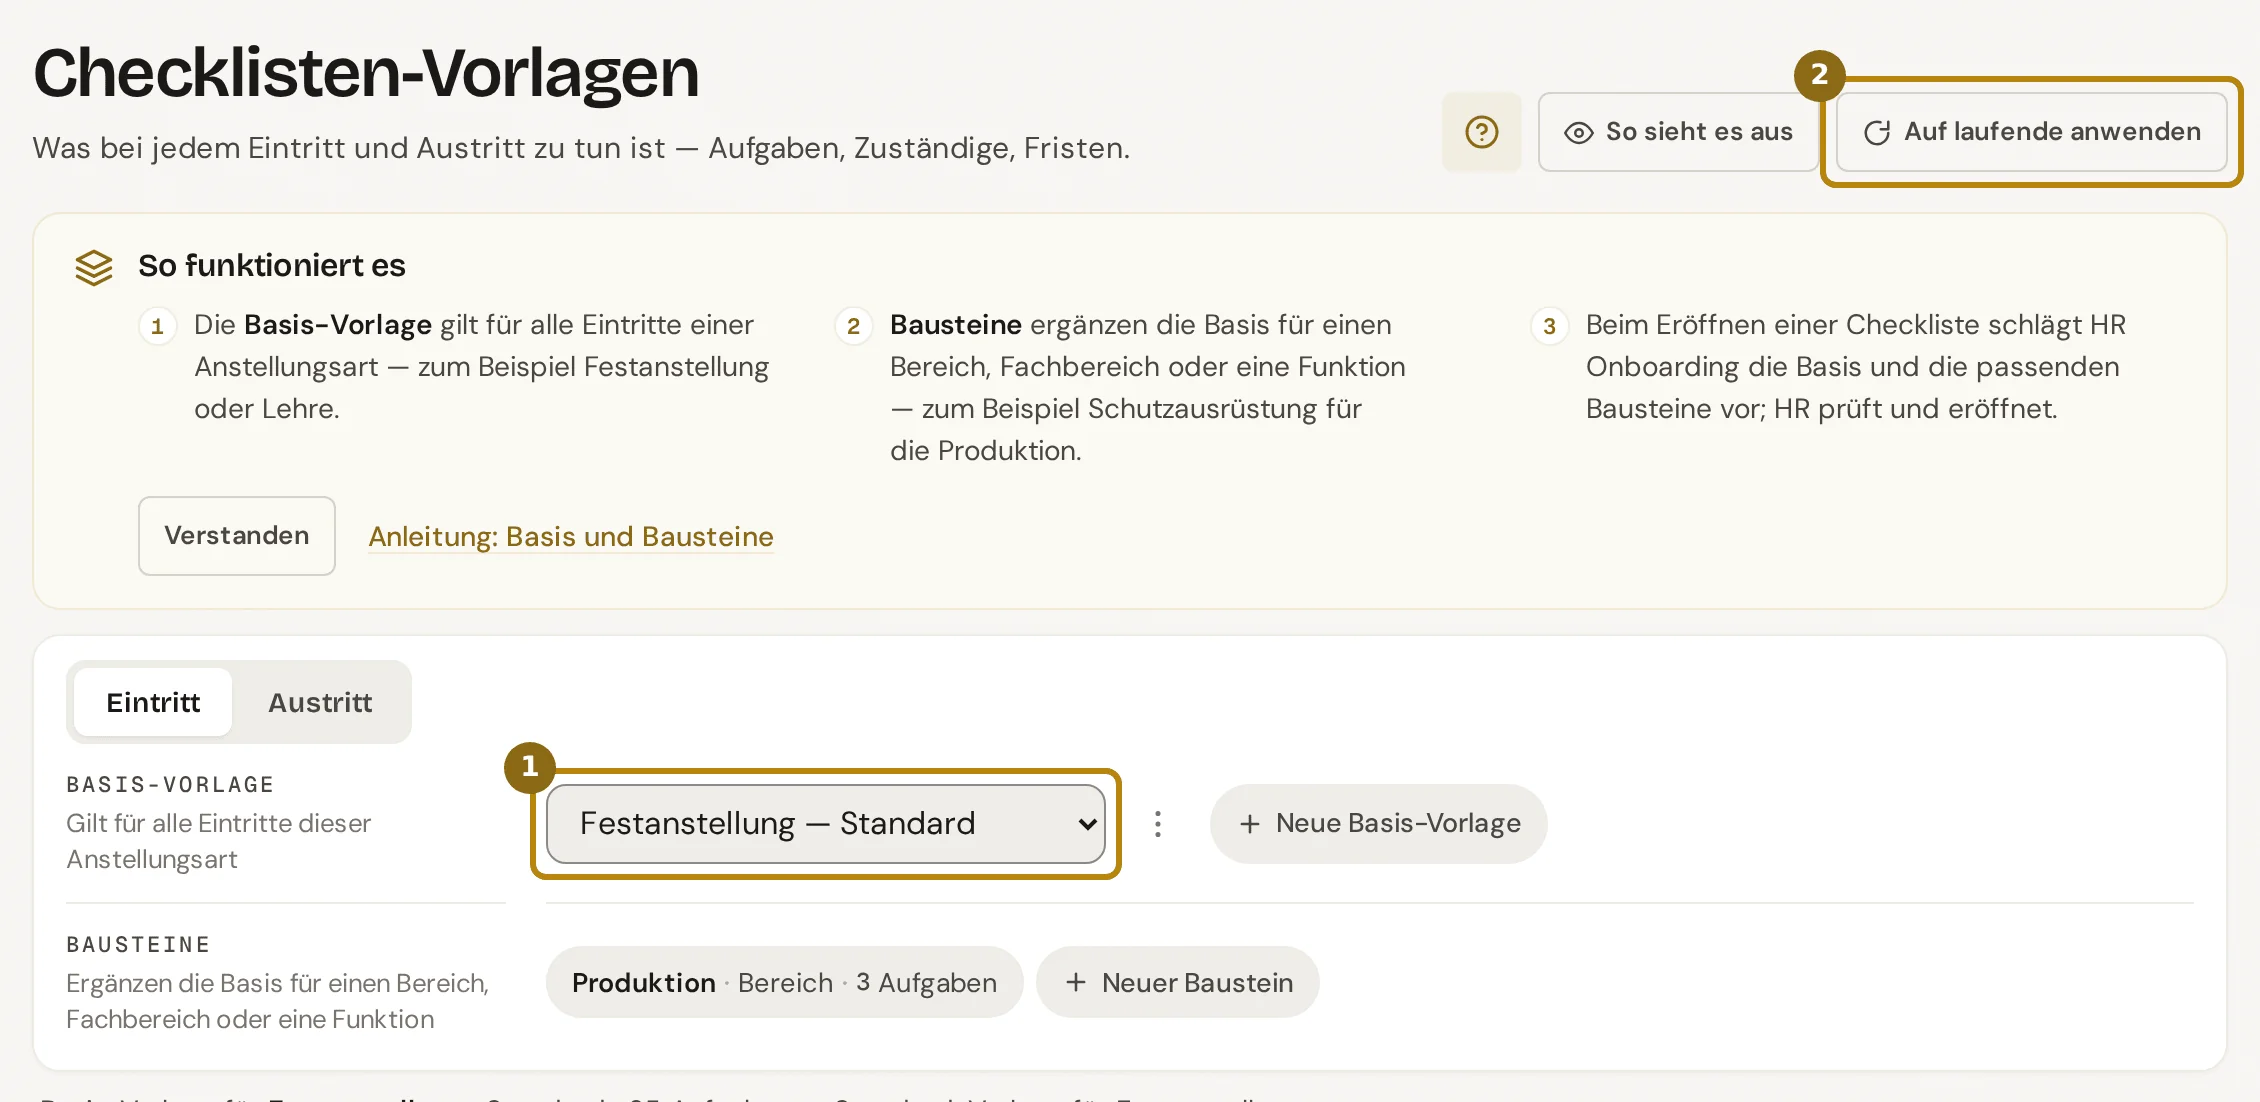Select the 'Produktion' Baustein chip
Screen dimensions: 2260x1102
click(784, 983)
